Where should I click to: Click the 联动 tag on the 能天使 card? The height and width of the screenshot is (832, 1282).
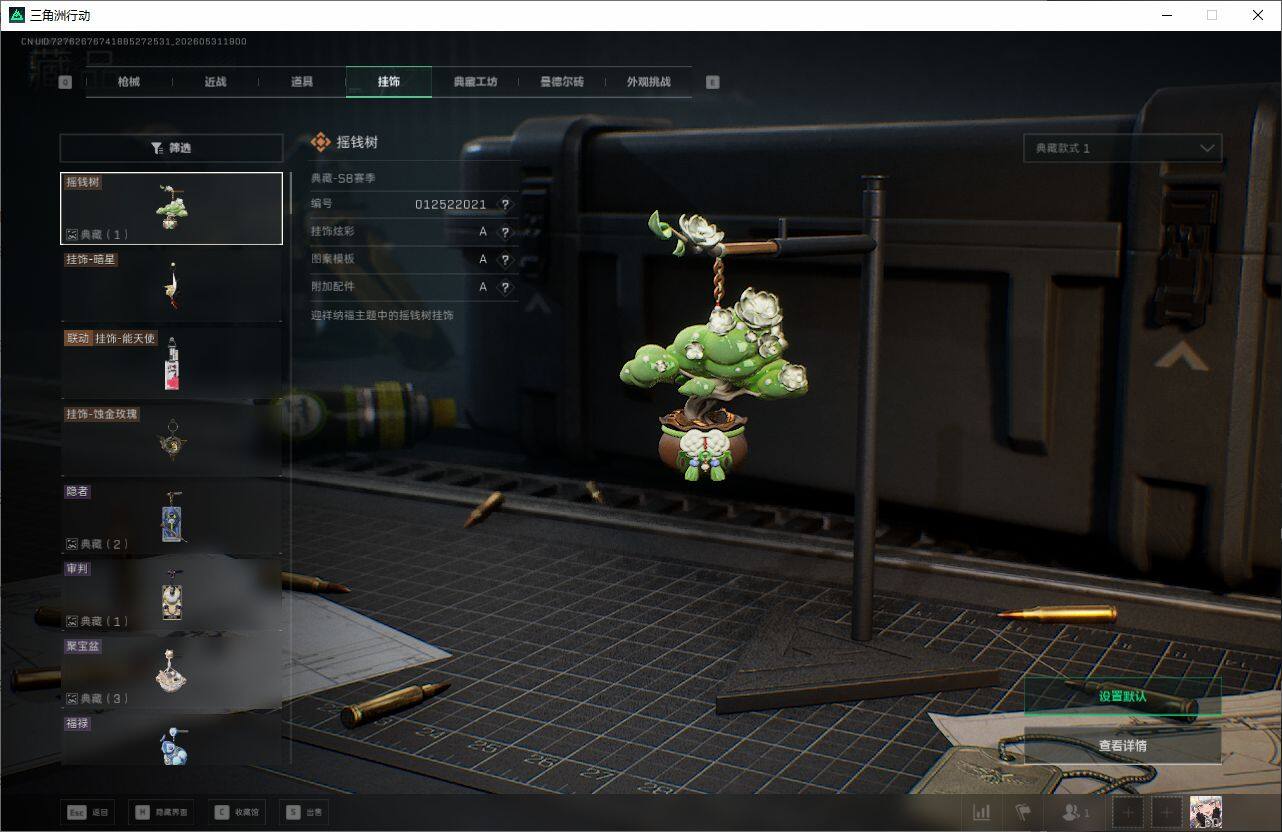click(78, 338)
